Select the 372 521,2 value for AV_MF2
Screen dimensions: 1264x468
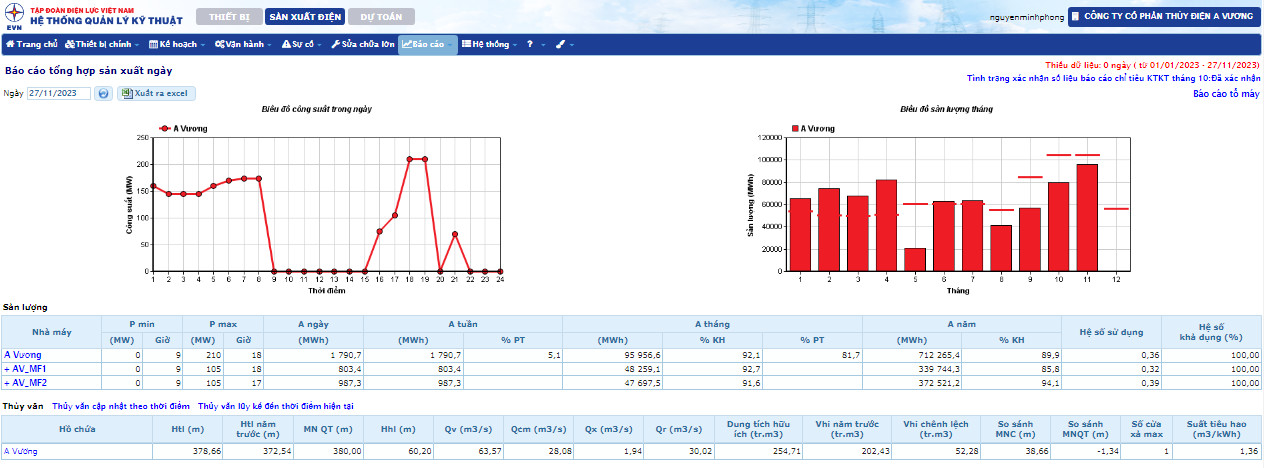coord(912,382)
